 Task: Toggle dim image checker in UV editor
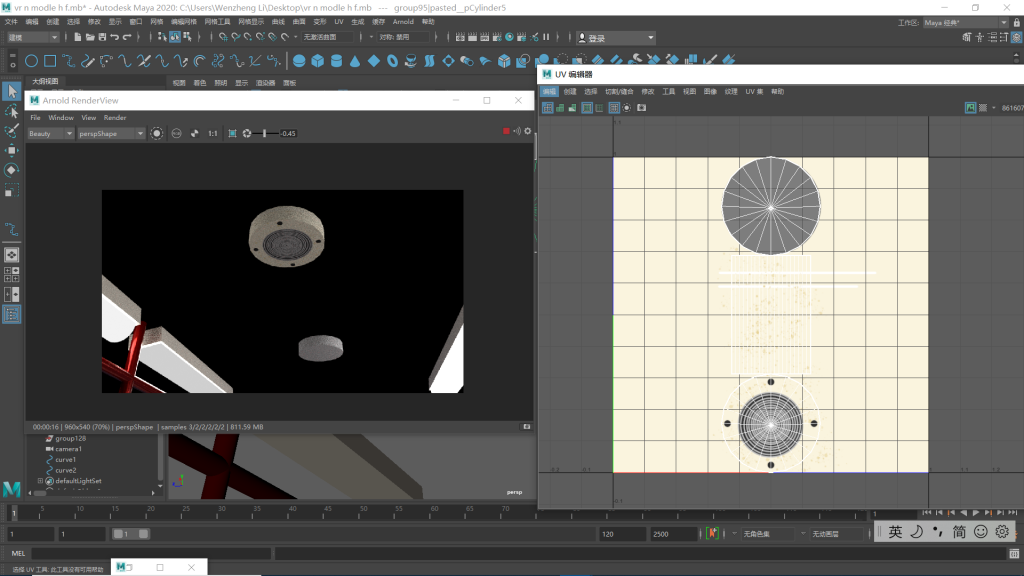pos(983,108)
